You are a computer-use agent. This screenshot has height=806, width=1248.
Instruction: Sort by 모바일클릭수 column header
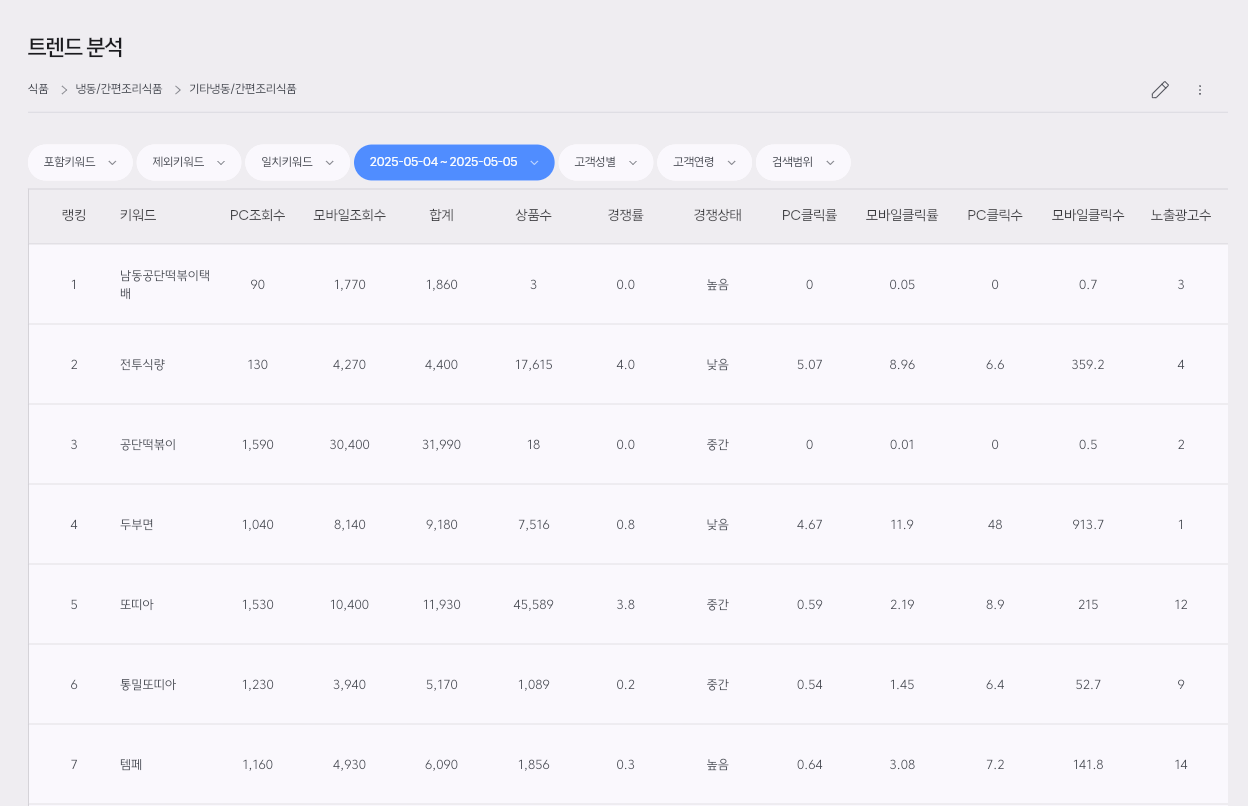pos(1088,215)
